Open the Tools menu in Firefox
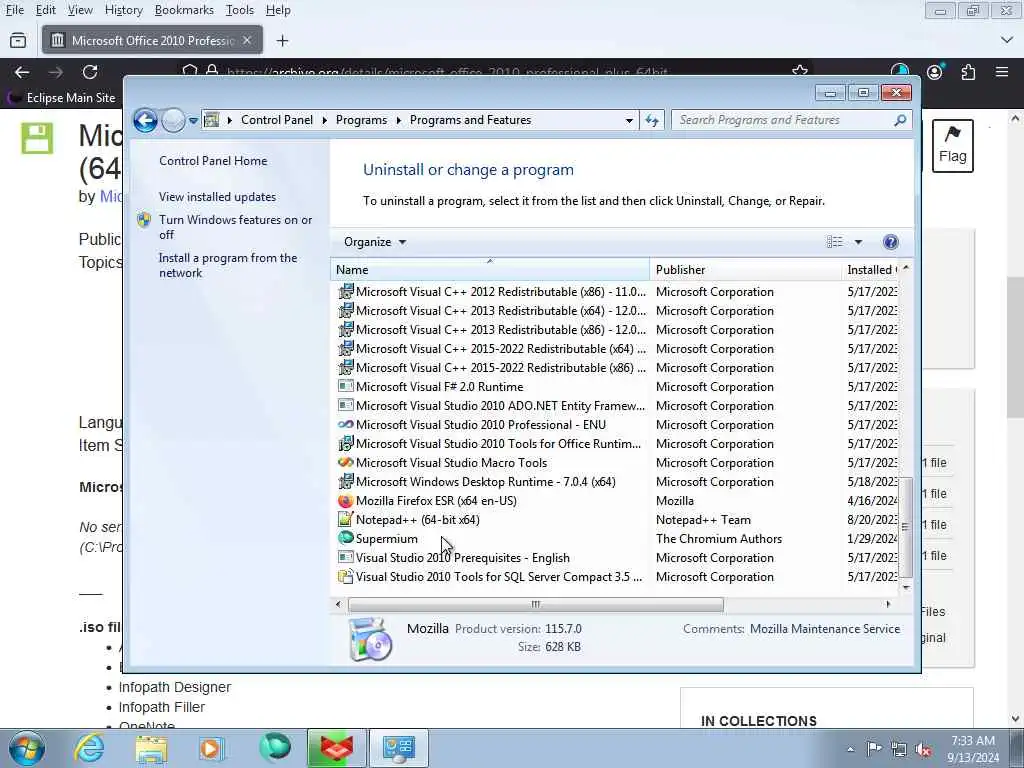Screen dimensions: 1024x768 click(x=240, y=10)
